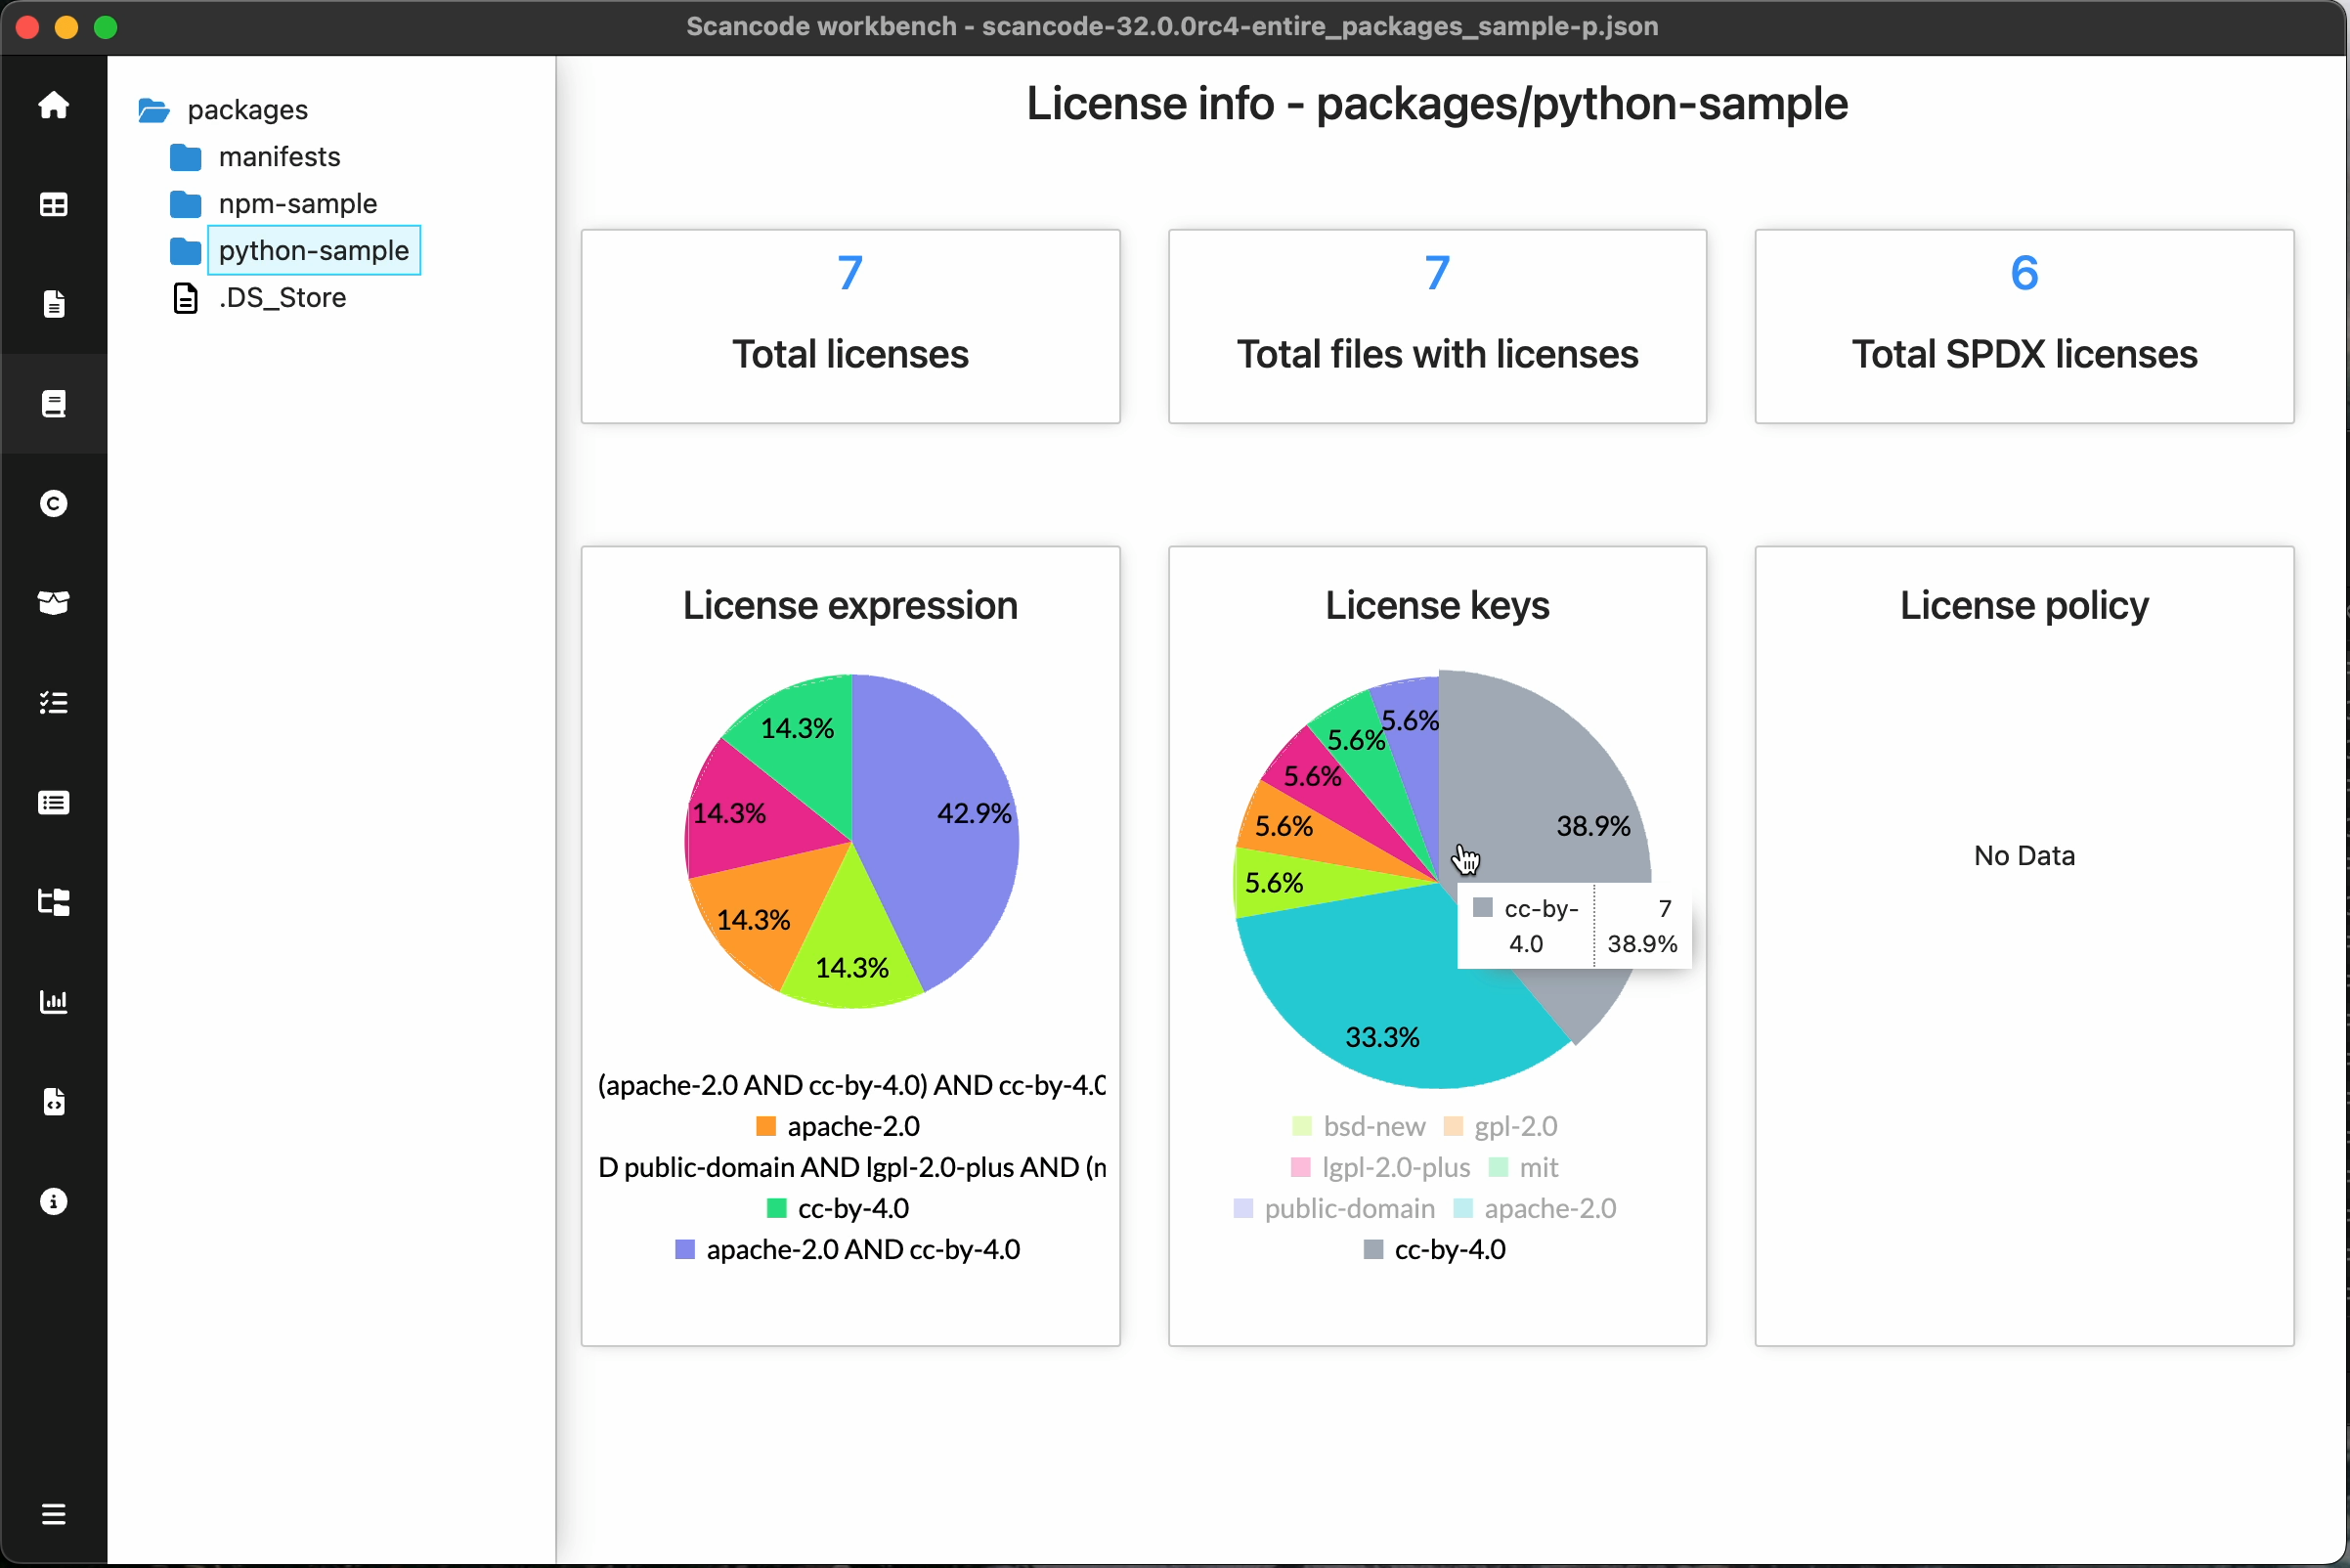Open the table view icon
The height and width of the screenshot is (1568, 2350).
click(53, 205)
